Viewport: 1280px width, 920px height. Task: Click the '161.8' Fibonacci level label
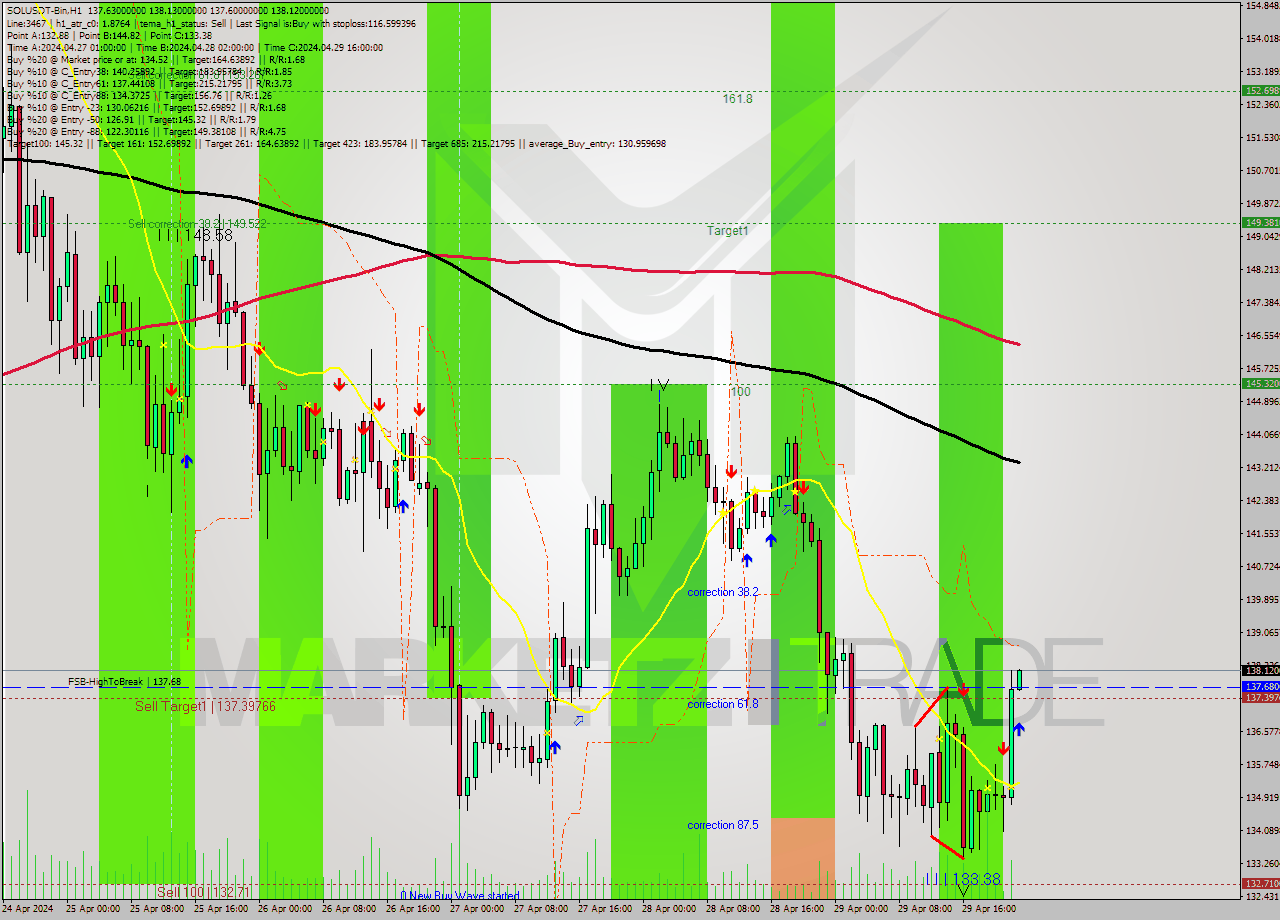tap(738, 99)
